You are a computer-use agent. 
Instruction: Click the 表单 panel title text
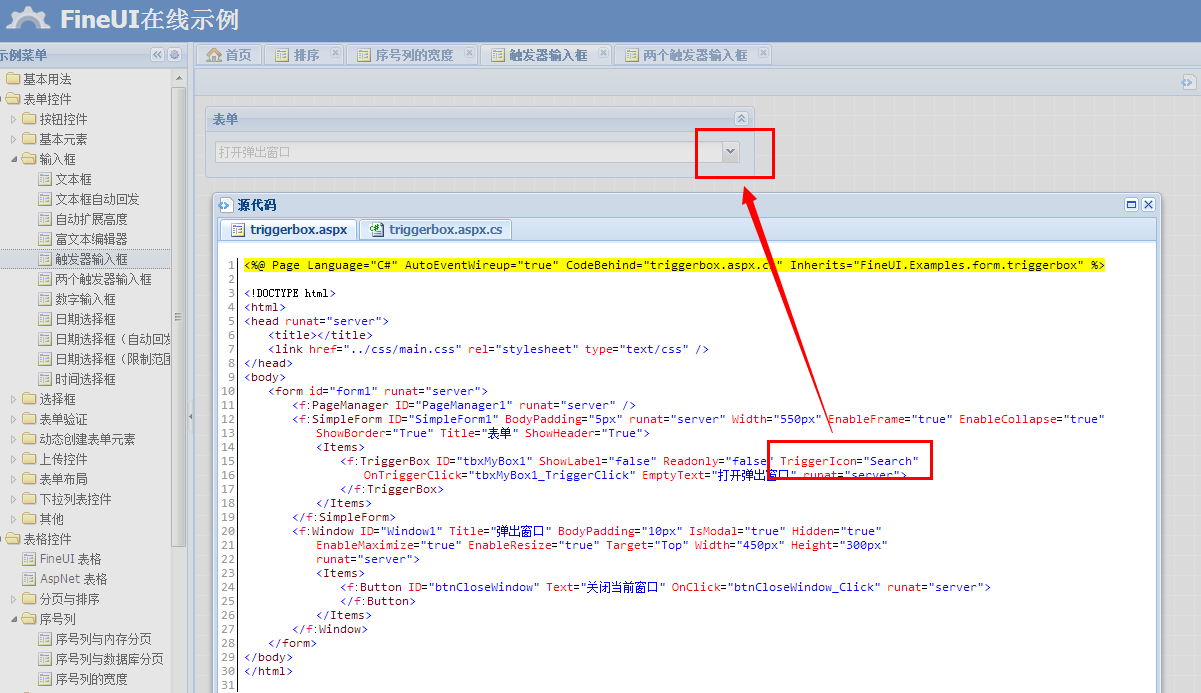click(225, 119)
